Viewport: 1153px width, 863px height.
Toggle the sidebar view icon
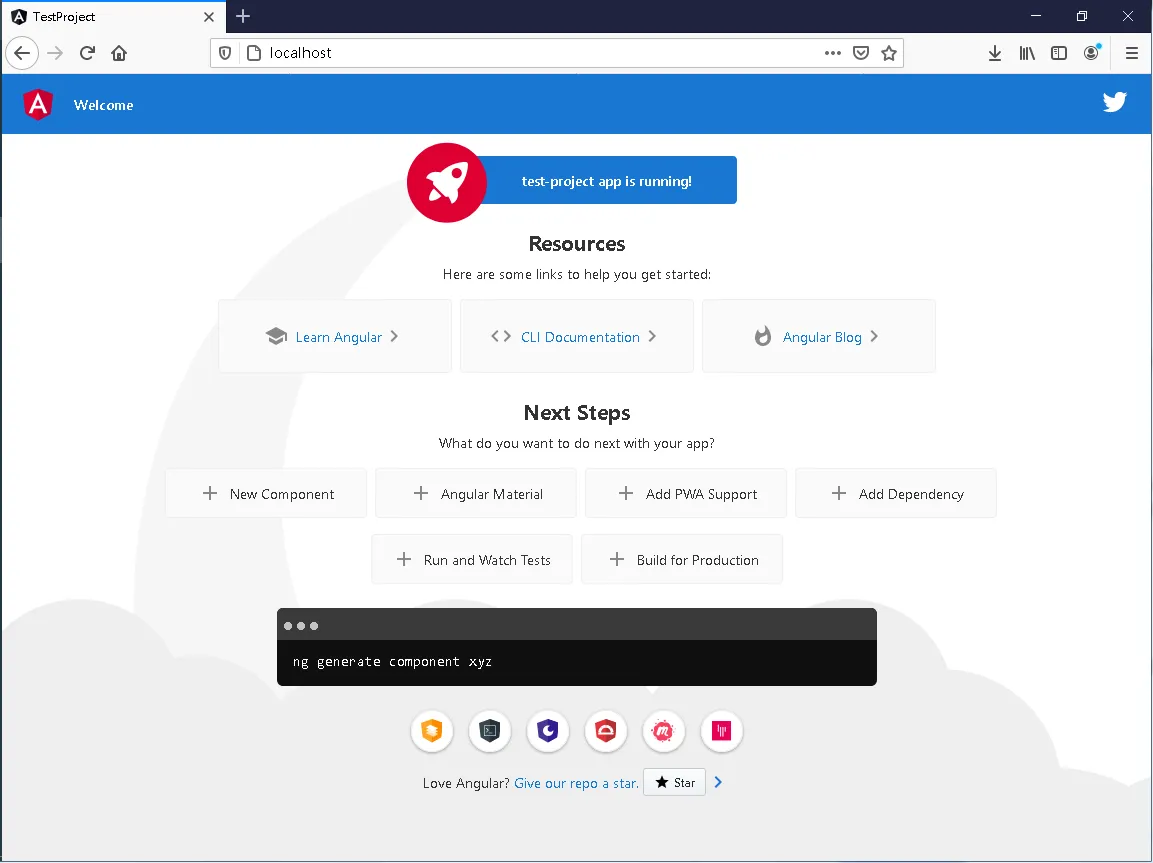tap(1059, 53)
